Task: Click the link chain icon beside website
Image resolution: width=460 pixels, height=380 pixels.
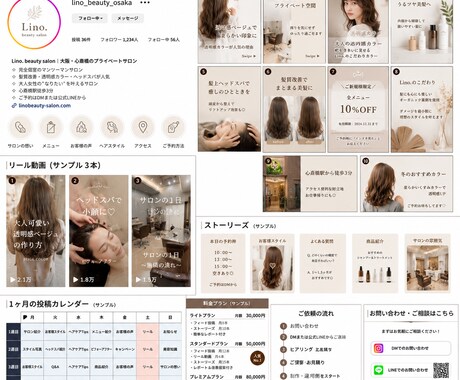Action: click(14, 106)
